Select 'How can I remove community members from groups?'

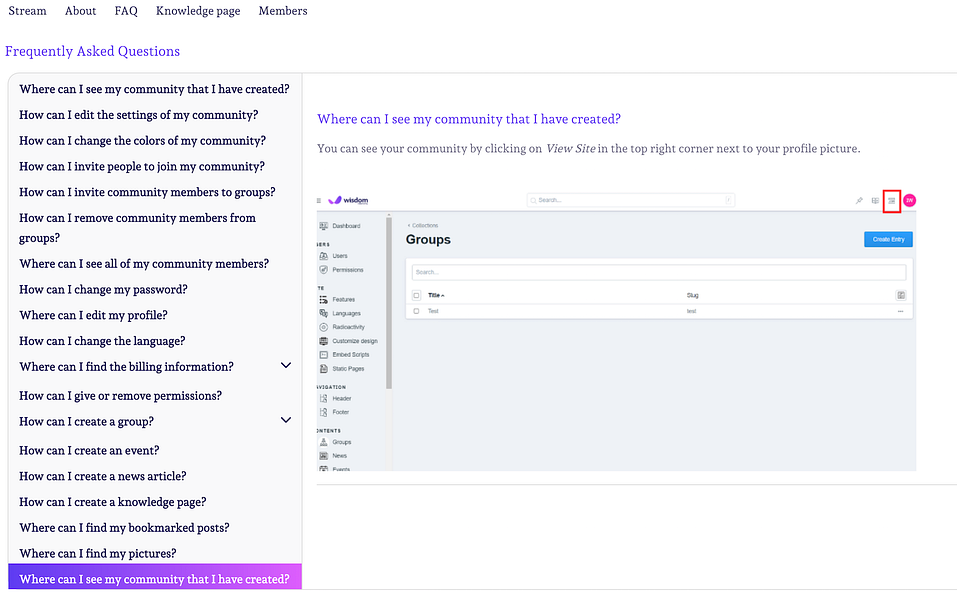(137, 228)
